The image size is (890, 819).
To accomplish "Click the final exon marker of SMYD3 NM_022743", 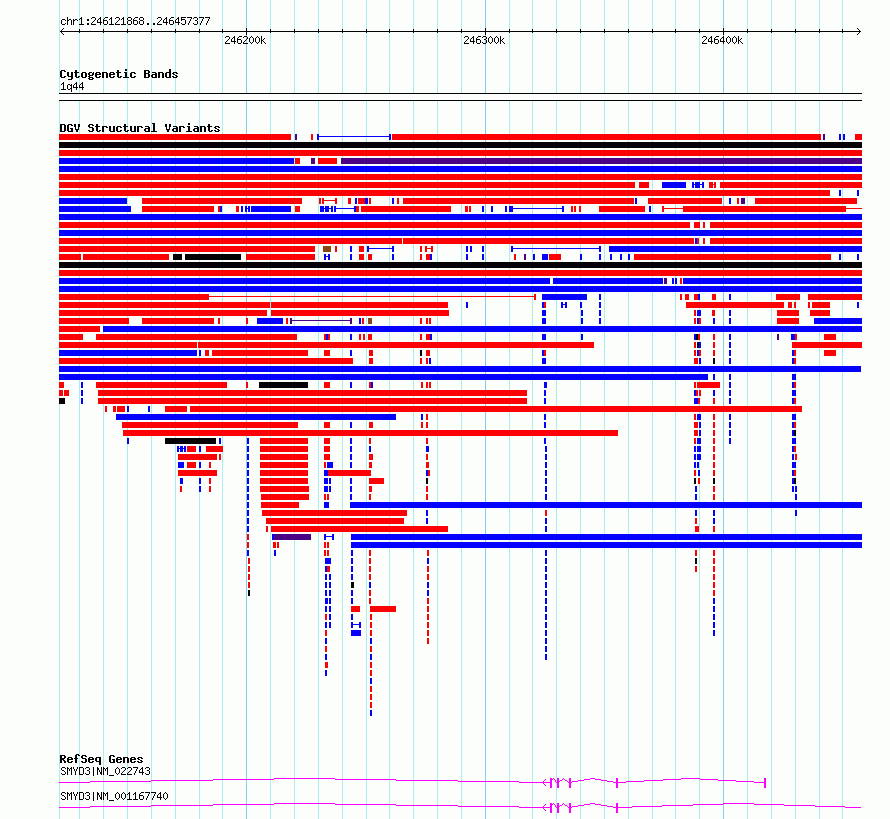I will pos(765,783).
